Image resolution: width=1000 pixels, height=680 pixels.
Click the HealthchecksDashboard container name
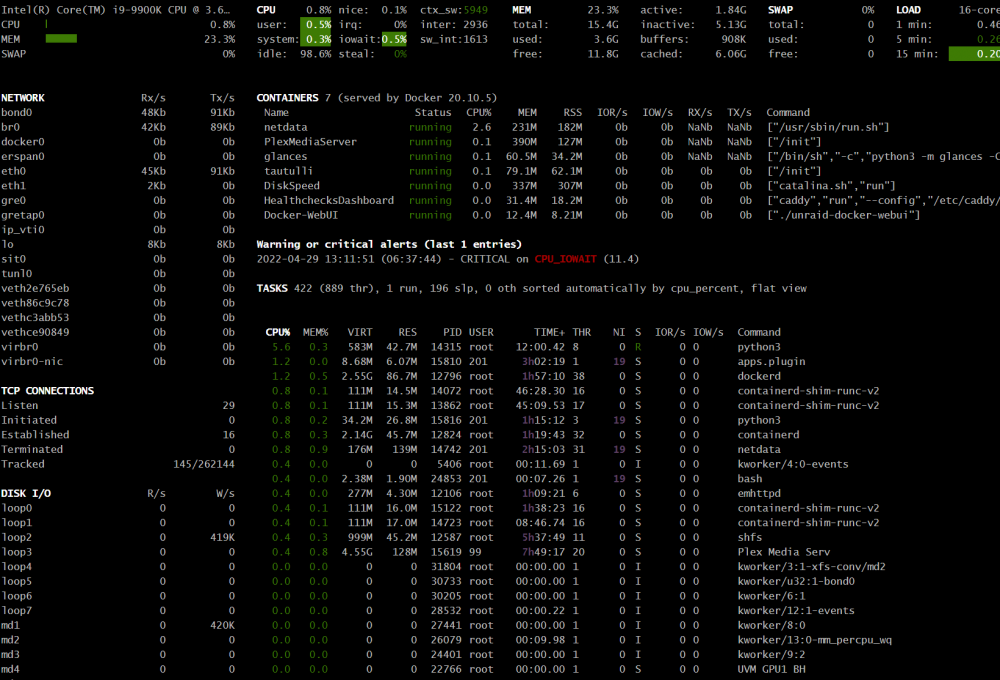[328, 200]
